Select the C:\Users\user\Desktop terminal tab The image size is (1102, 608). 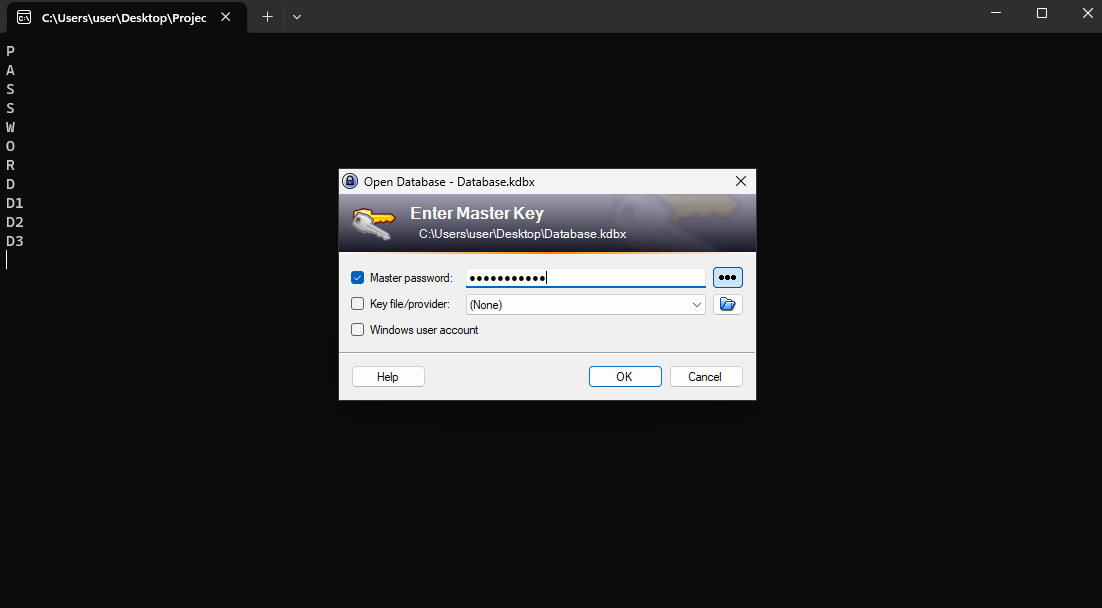[123, 18]
